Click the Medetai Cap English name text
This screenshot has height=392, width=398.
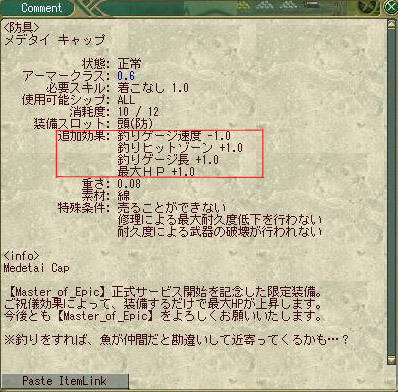[37, 268]
